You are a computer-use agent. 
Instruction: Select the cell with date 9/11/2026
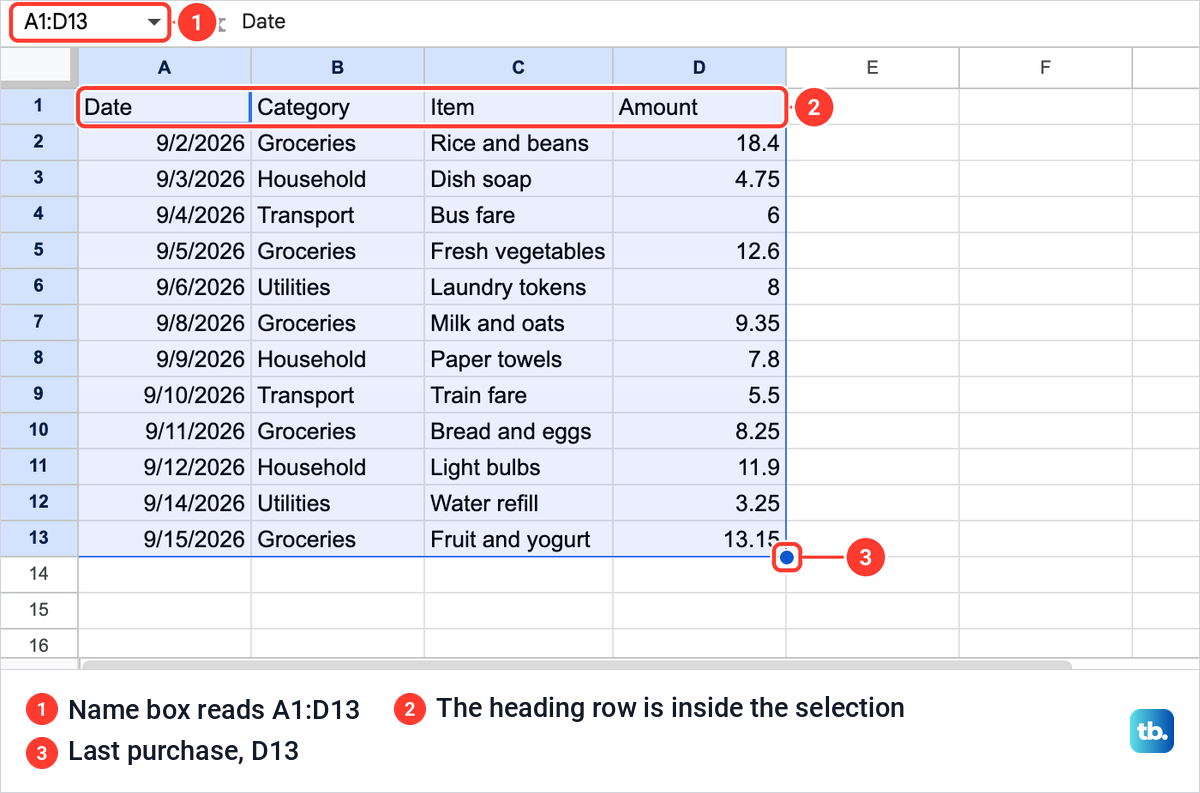click(x=165, y=431)
